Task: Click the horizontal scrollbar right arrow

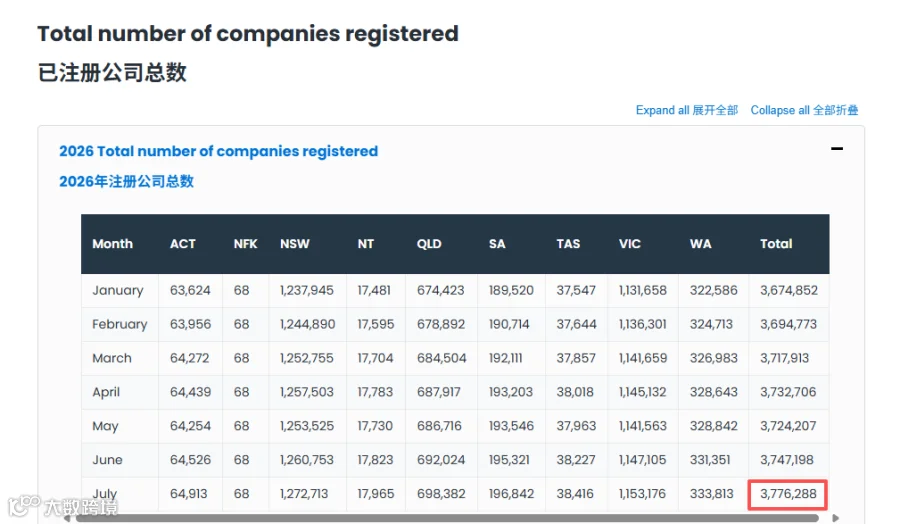Action: click(836, 518)
